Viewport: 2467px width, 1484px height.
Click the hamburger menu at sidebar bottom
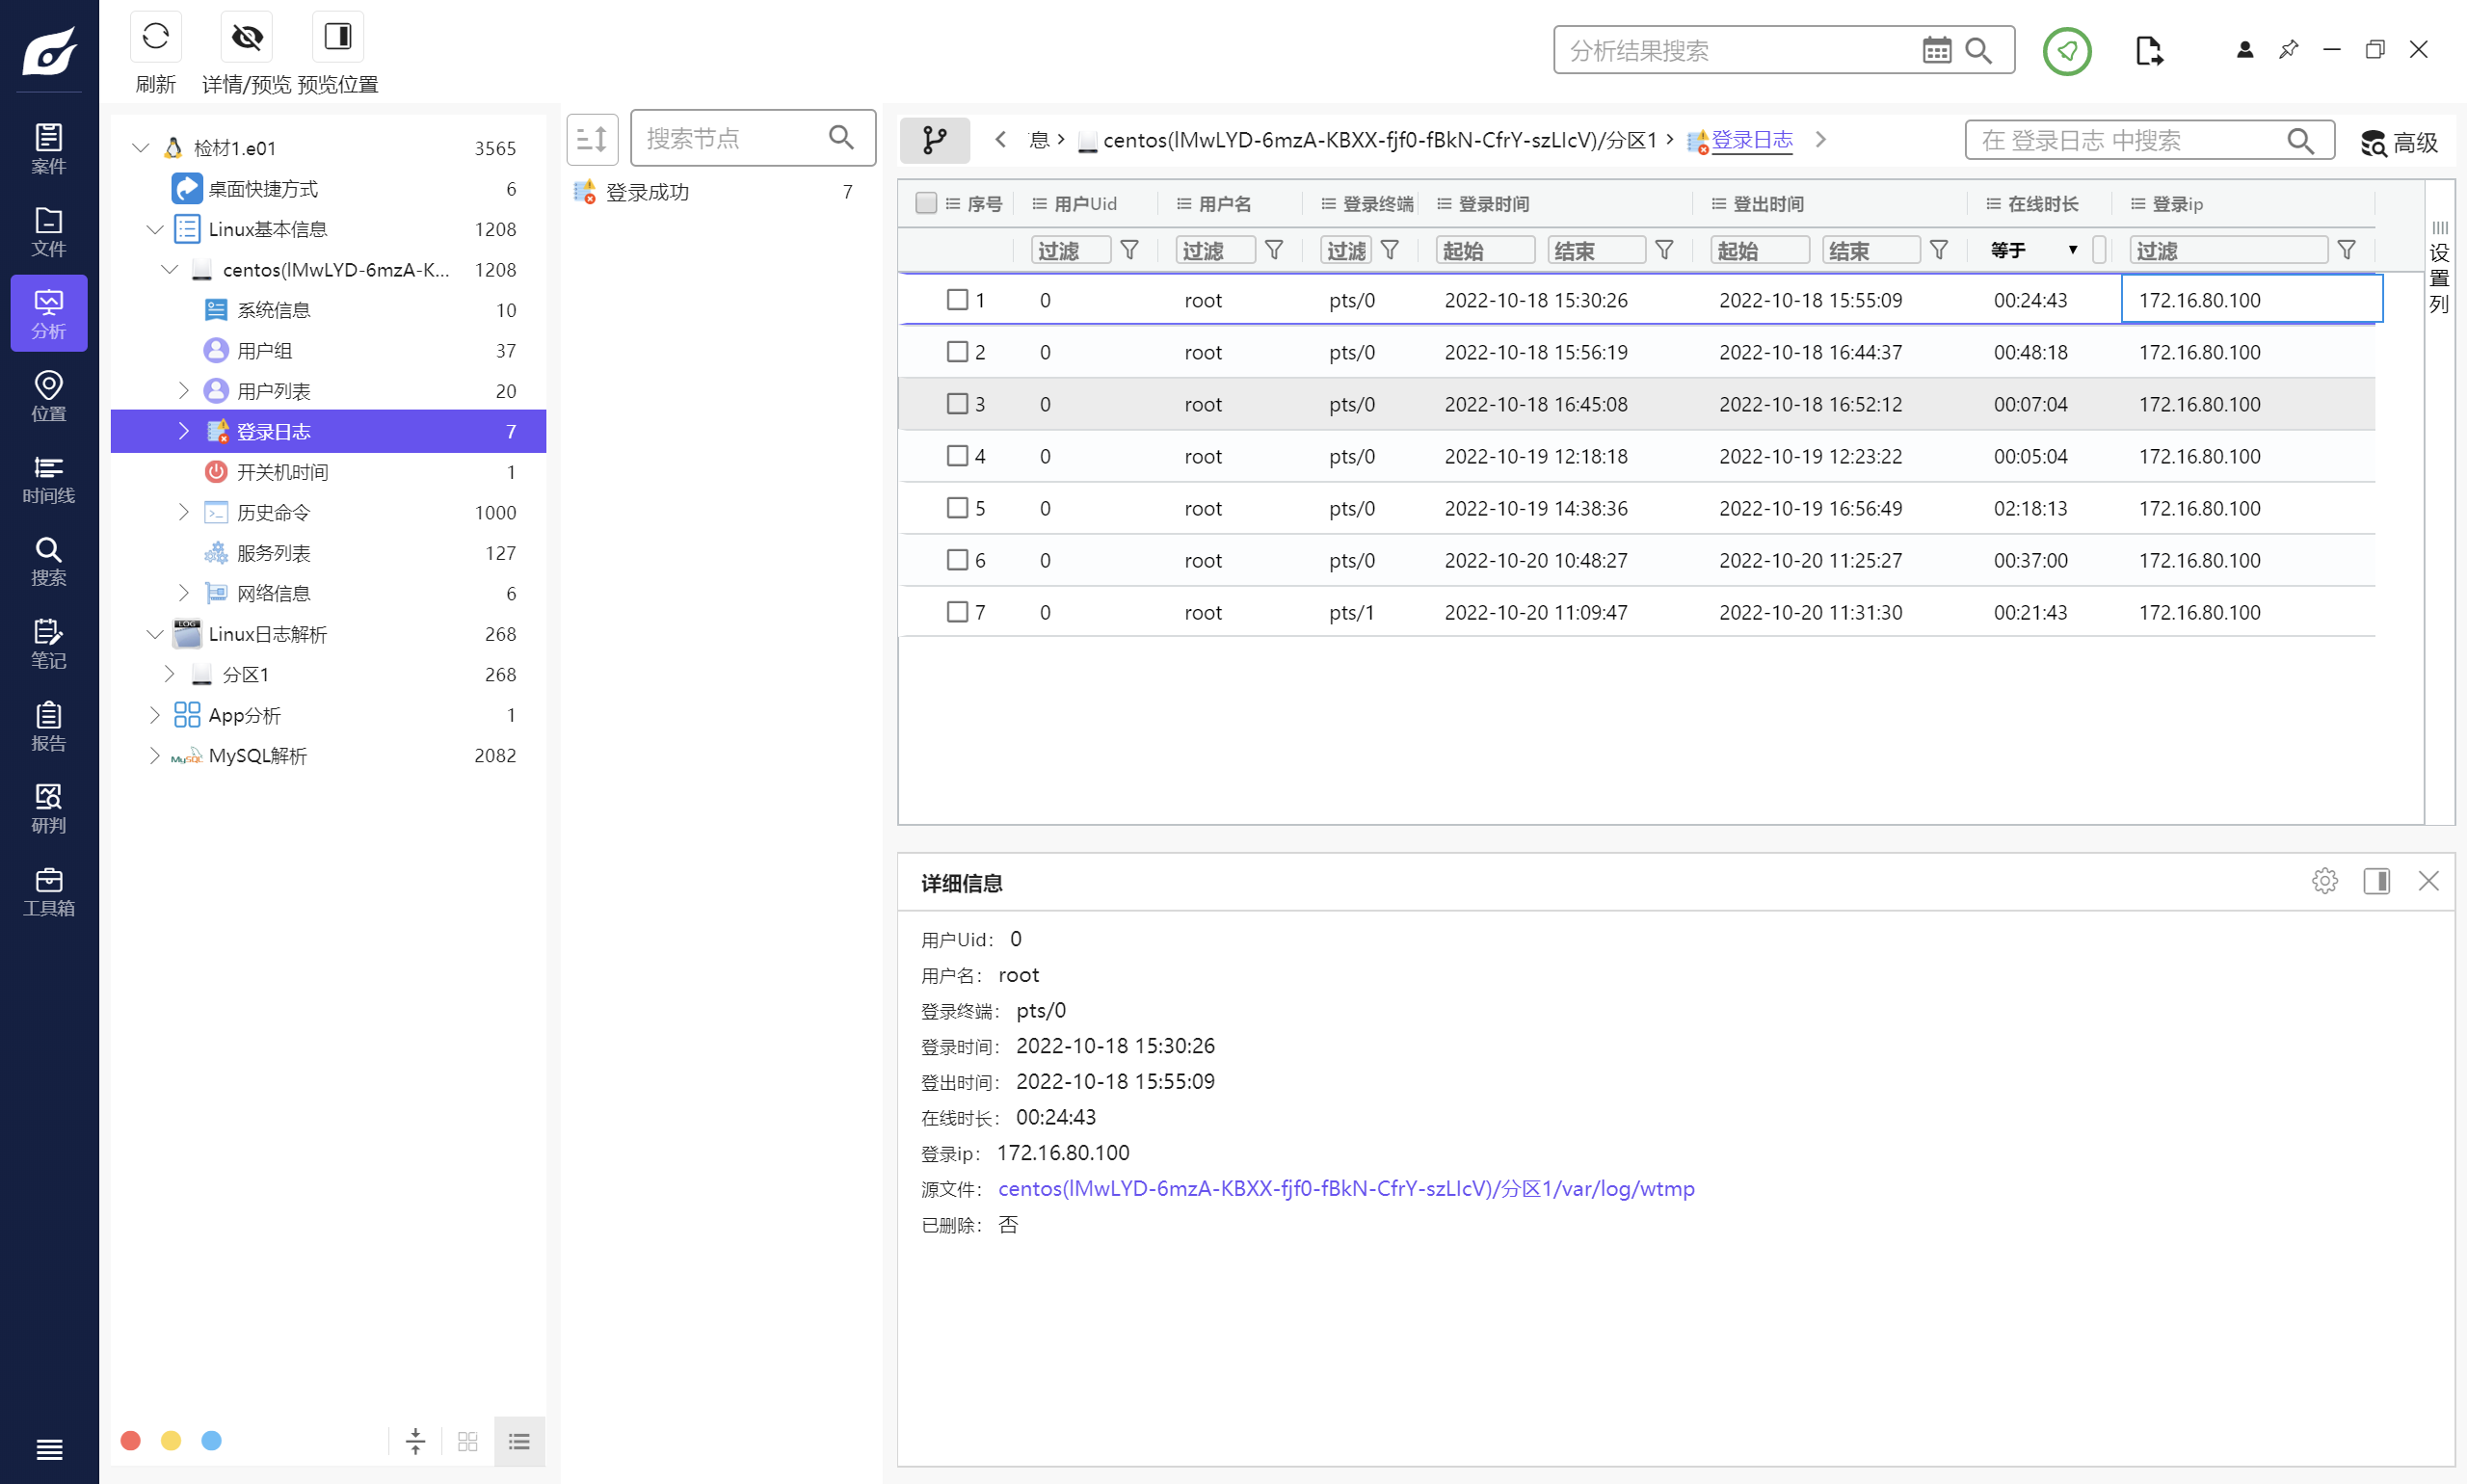49,1449
